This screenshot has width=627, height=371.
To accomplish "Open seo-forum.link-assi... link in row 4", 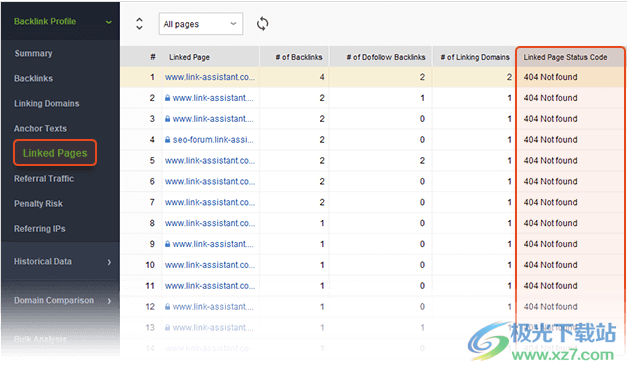I will [x=213, y=140].
